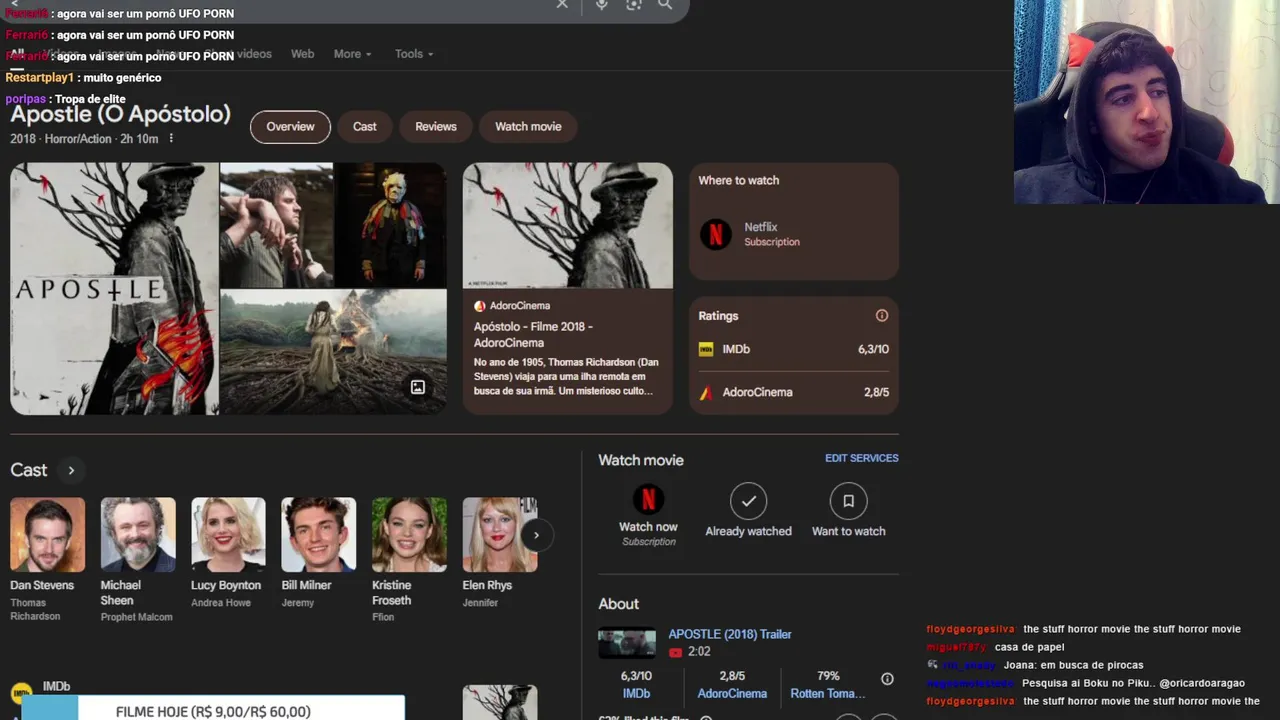Submit search with the magnifier icon

click(x=665, y=5)
